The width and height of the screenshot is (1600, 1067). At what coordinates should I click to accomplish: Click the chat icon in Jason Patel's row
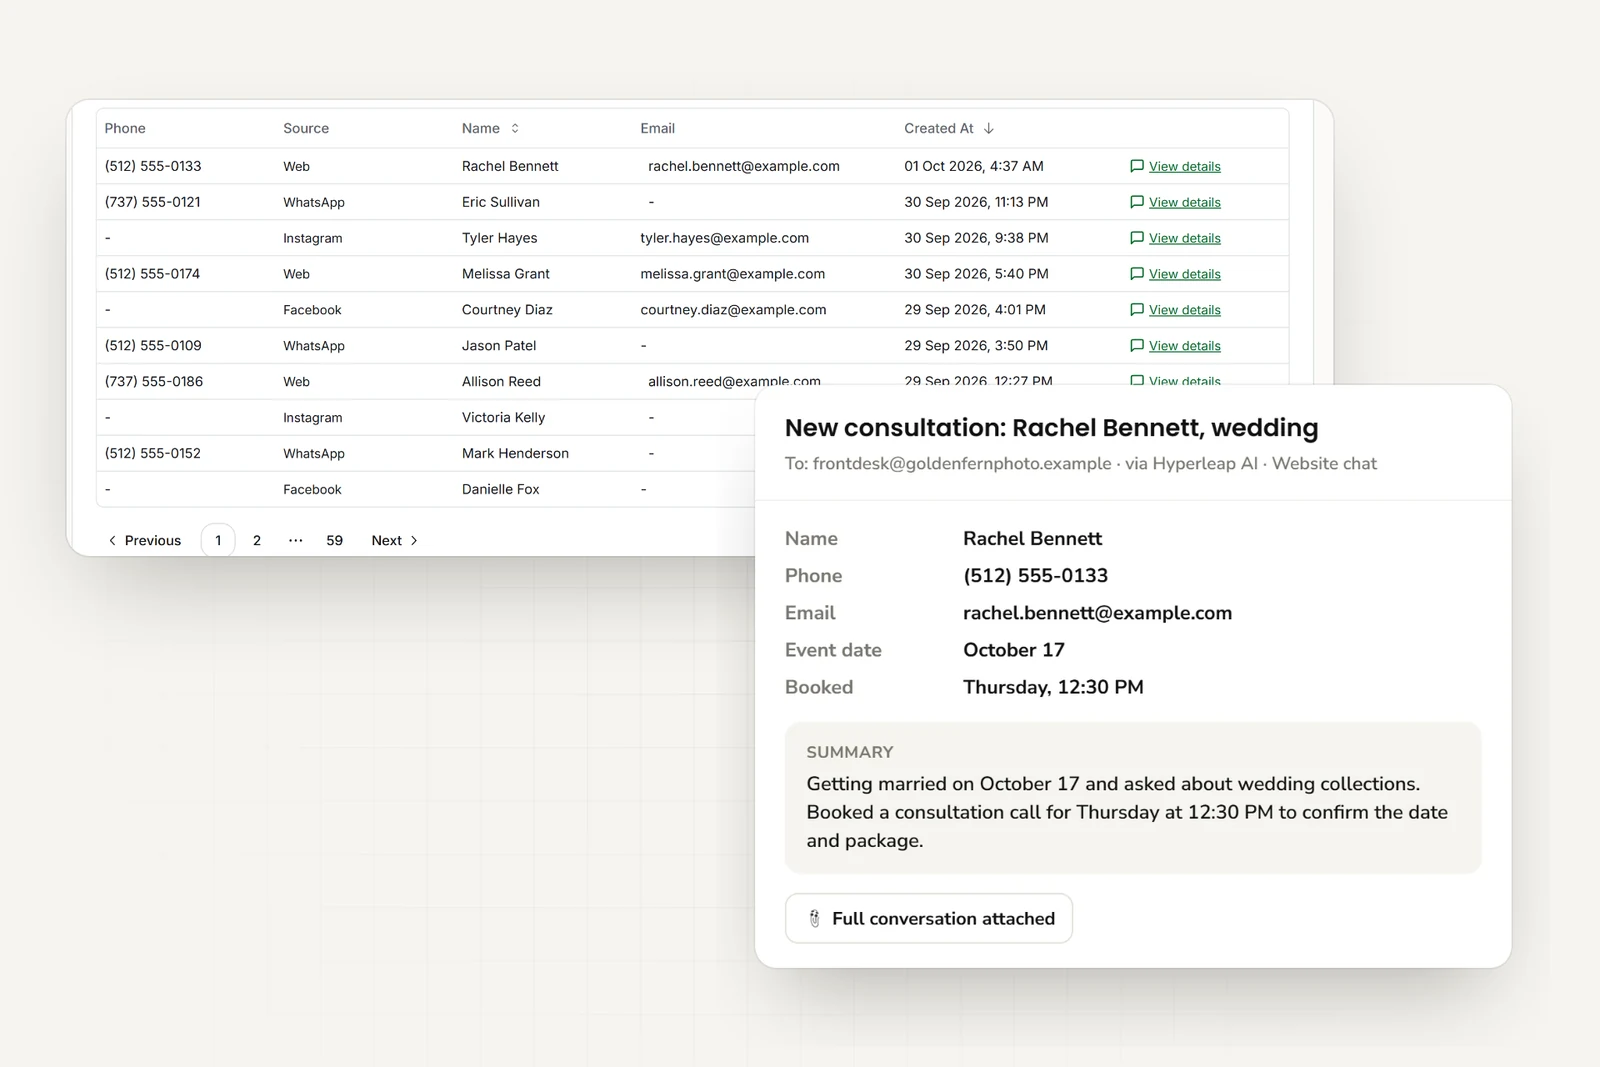pyautogui.click(x=1137, y=346)
